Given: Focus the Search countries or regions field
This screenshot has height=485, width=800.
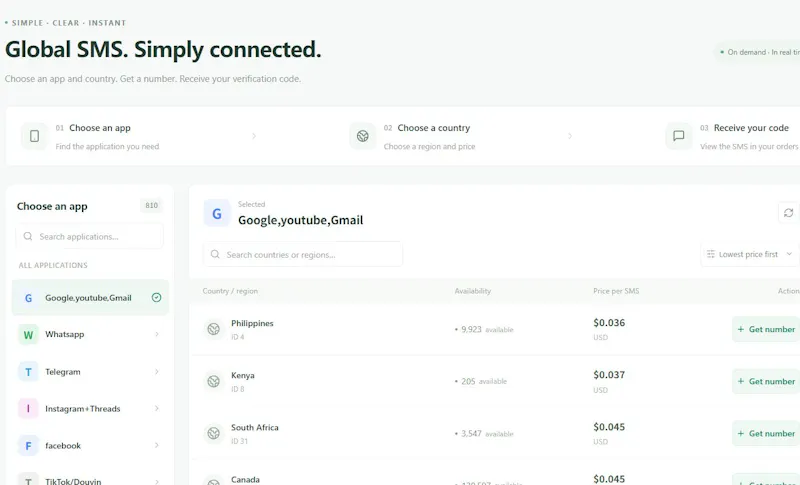Looking at the screenshot, I should [x=303, y=254].
